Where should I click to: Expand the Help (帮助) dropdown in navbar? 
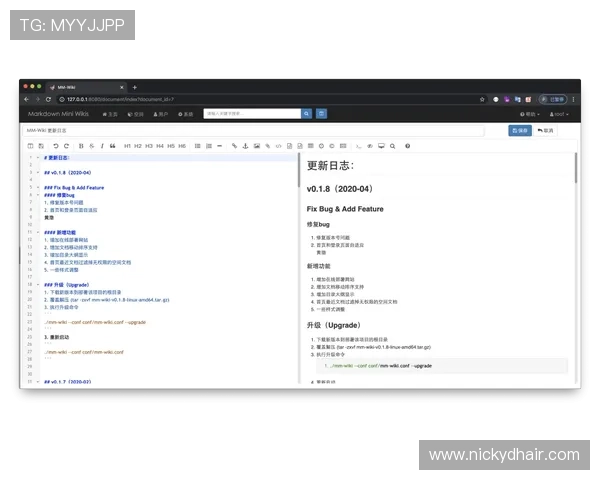pos(530,114)
